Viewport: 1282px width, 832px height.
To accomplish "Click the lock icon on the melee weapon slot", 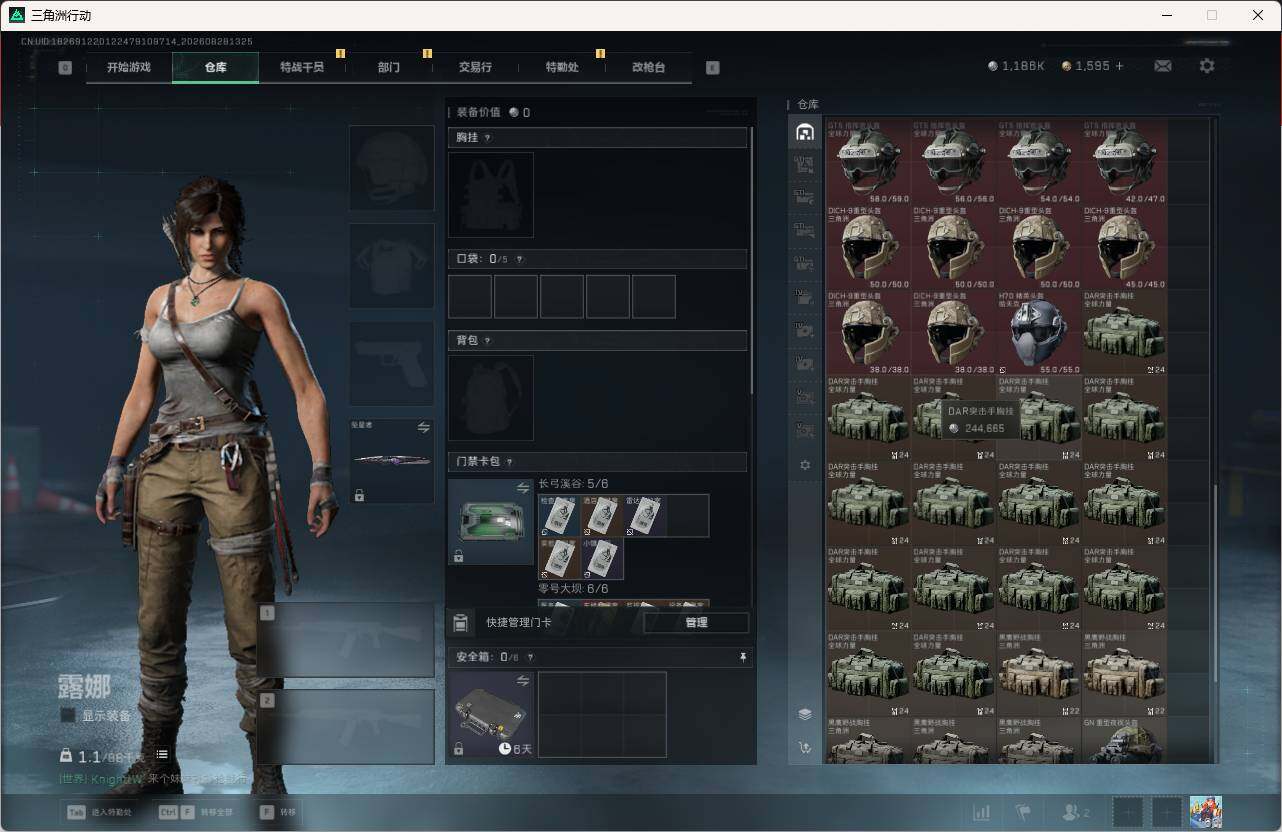I will click(x=359, y=495).
